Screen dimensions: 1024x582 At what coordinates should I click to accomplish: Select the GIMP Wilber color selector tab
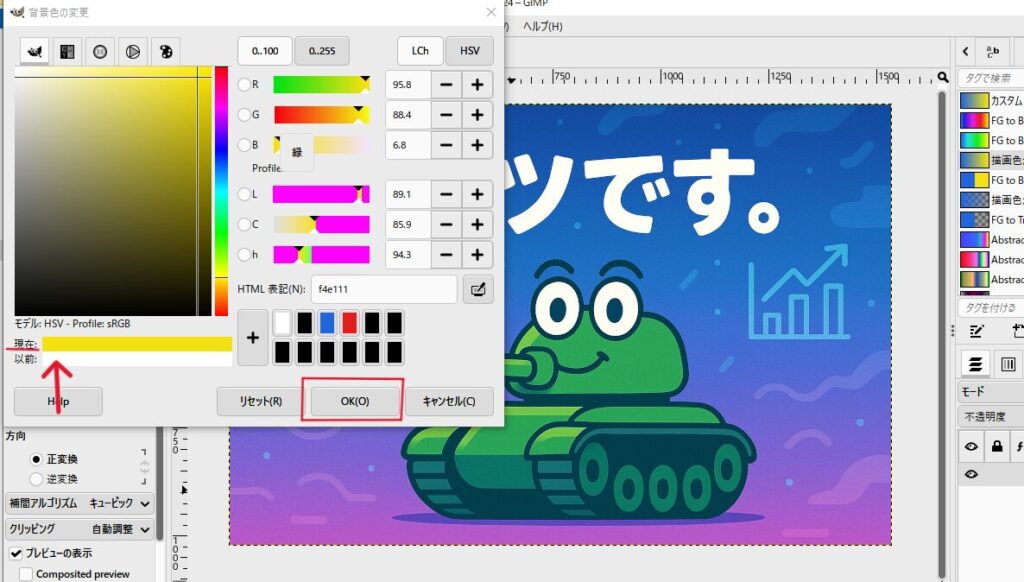coord(35,52)
